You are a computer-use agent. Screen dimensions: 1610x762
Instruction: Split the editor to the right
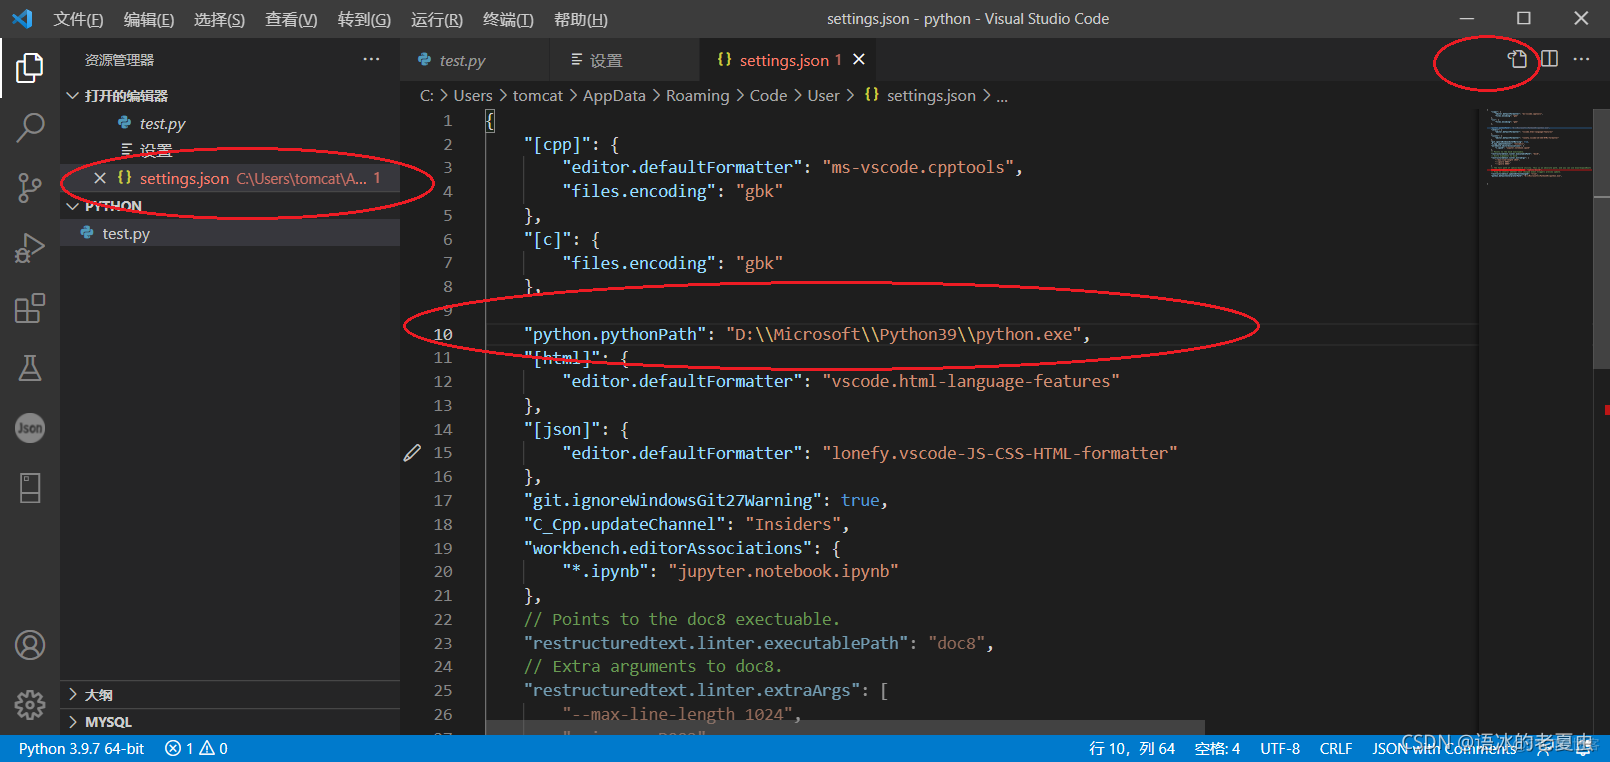click(x=1549, y=59)
